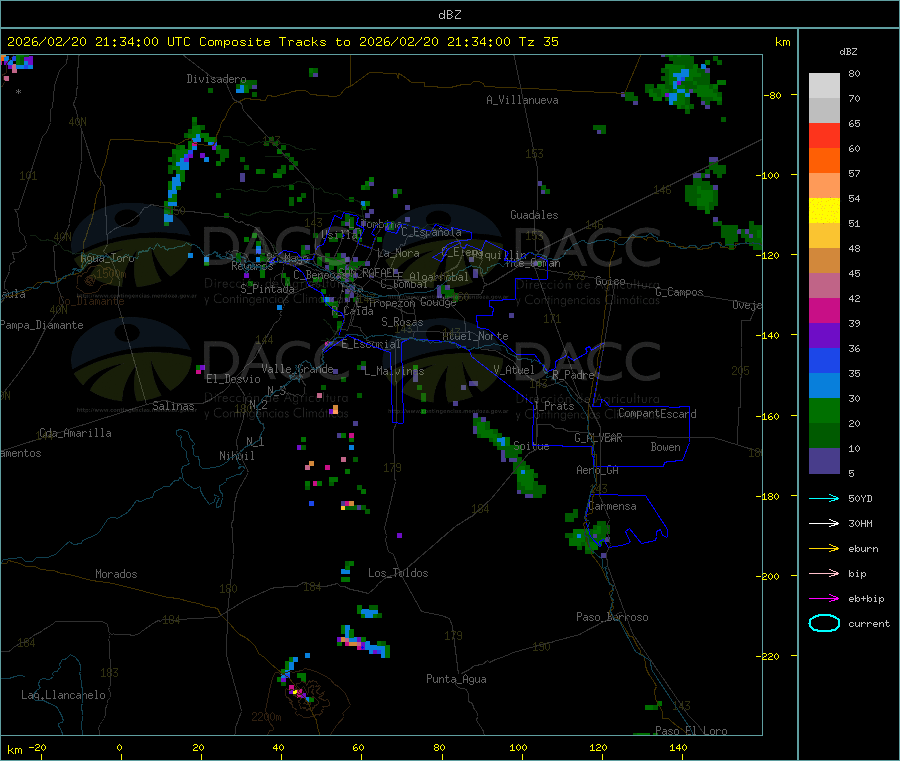Click the 50YD legend label
Screen dimensions: 900x761
860,498
